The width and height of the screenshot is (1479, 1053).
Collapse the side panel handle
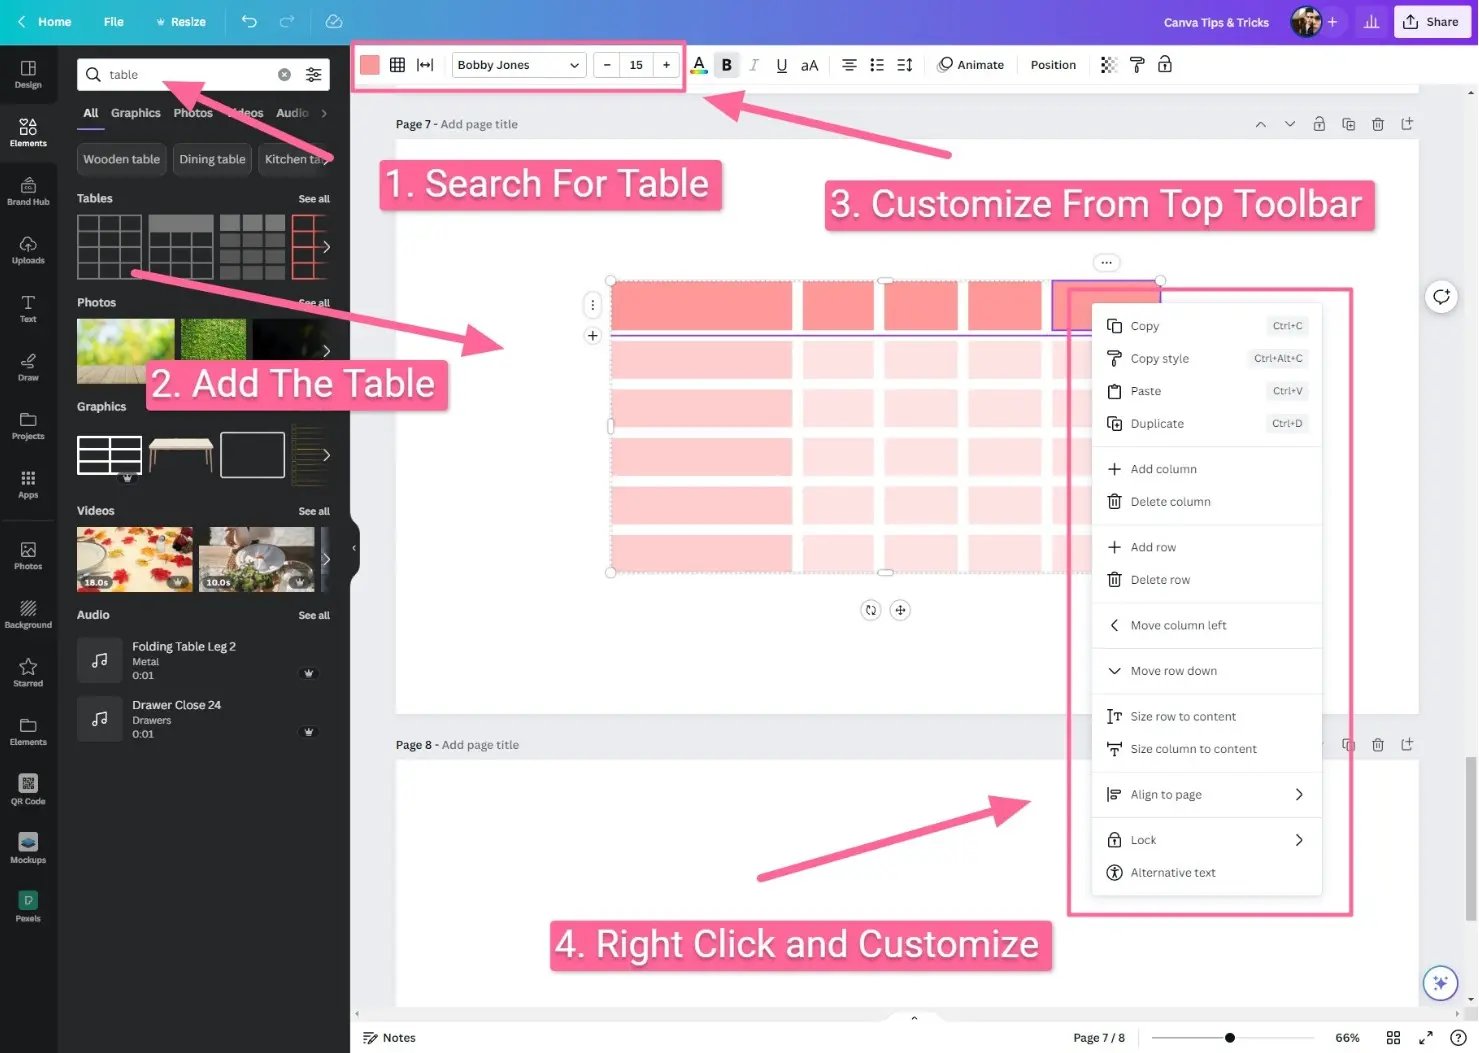click(354, 548)
